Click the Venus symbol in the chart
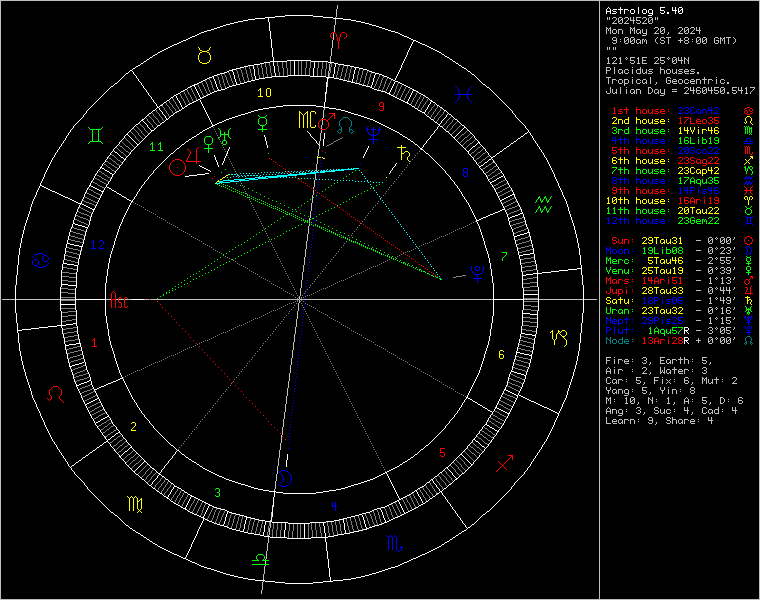The height and width of the screenshot is (600, 760). [x=208, y=144]
